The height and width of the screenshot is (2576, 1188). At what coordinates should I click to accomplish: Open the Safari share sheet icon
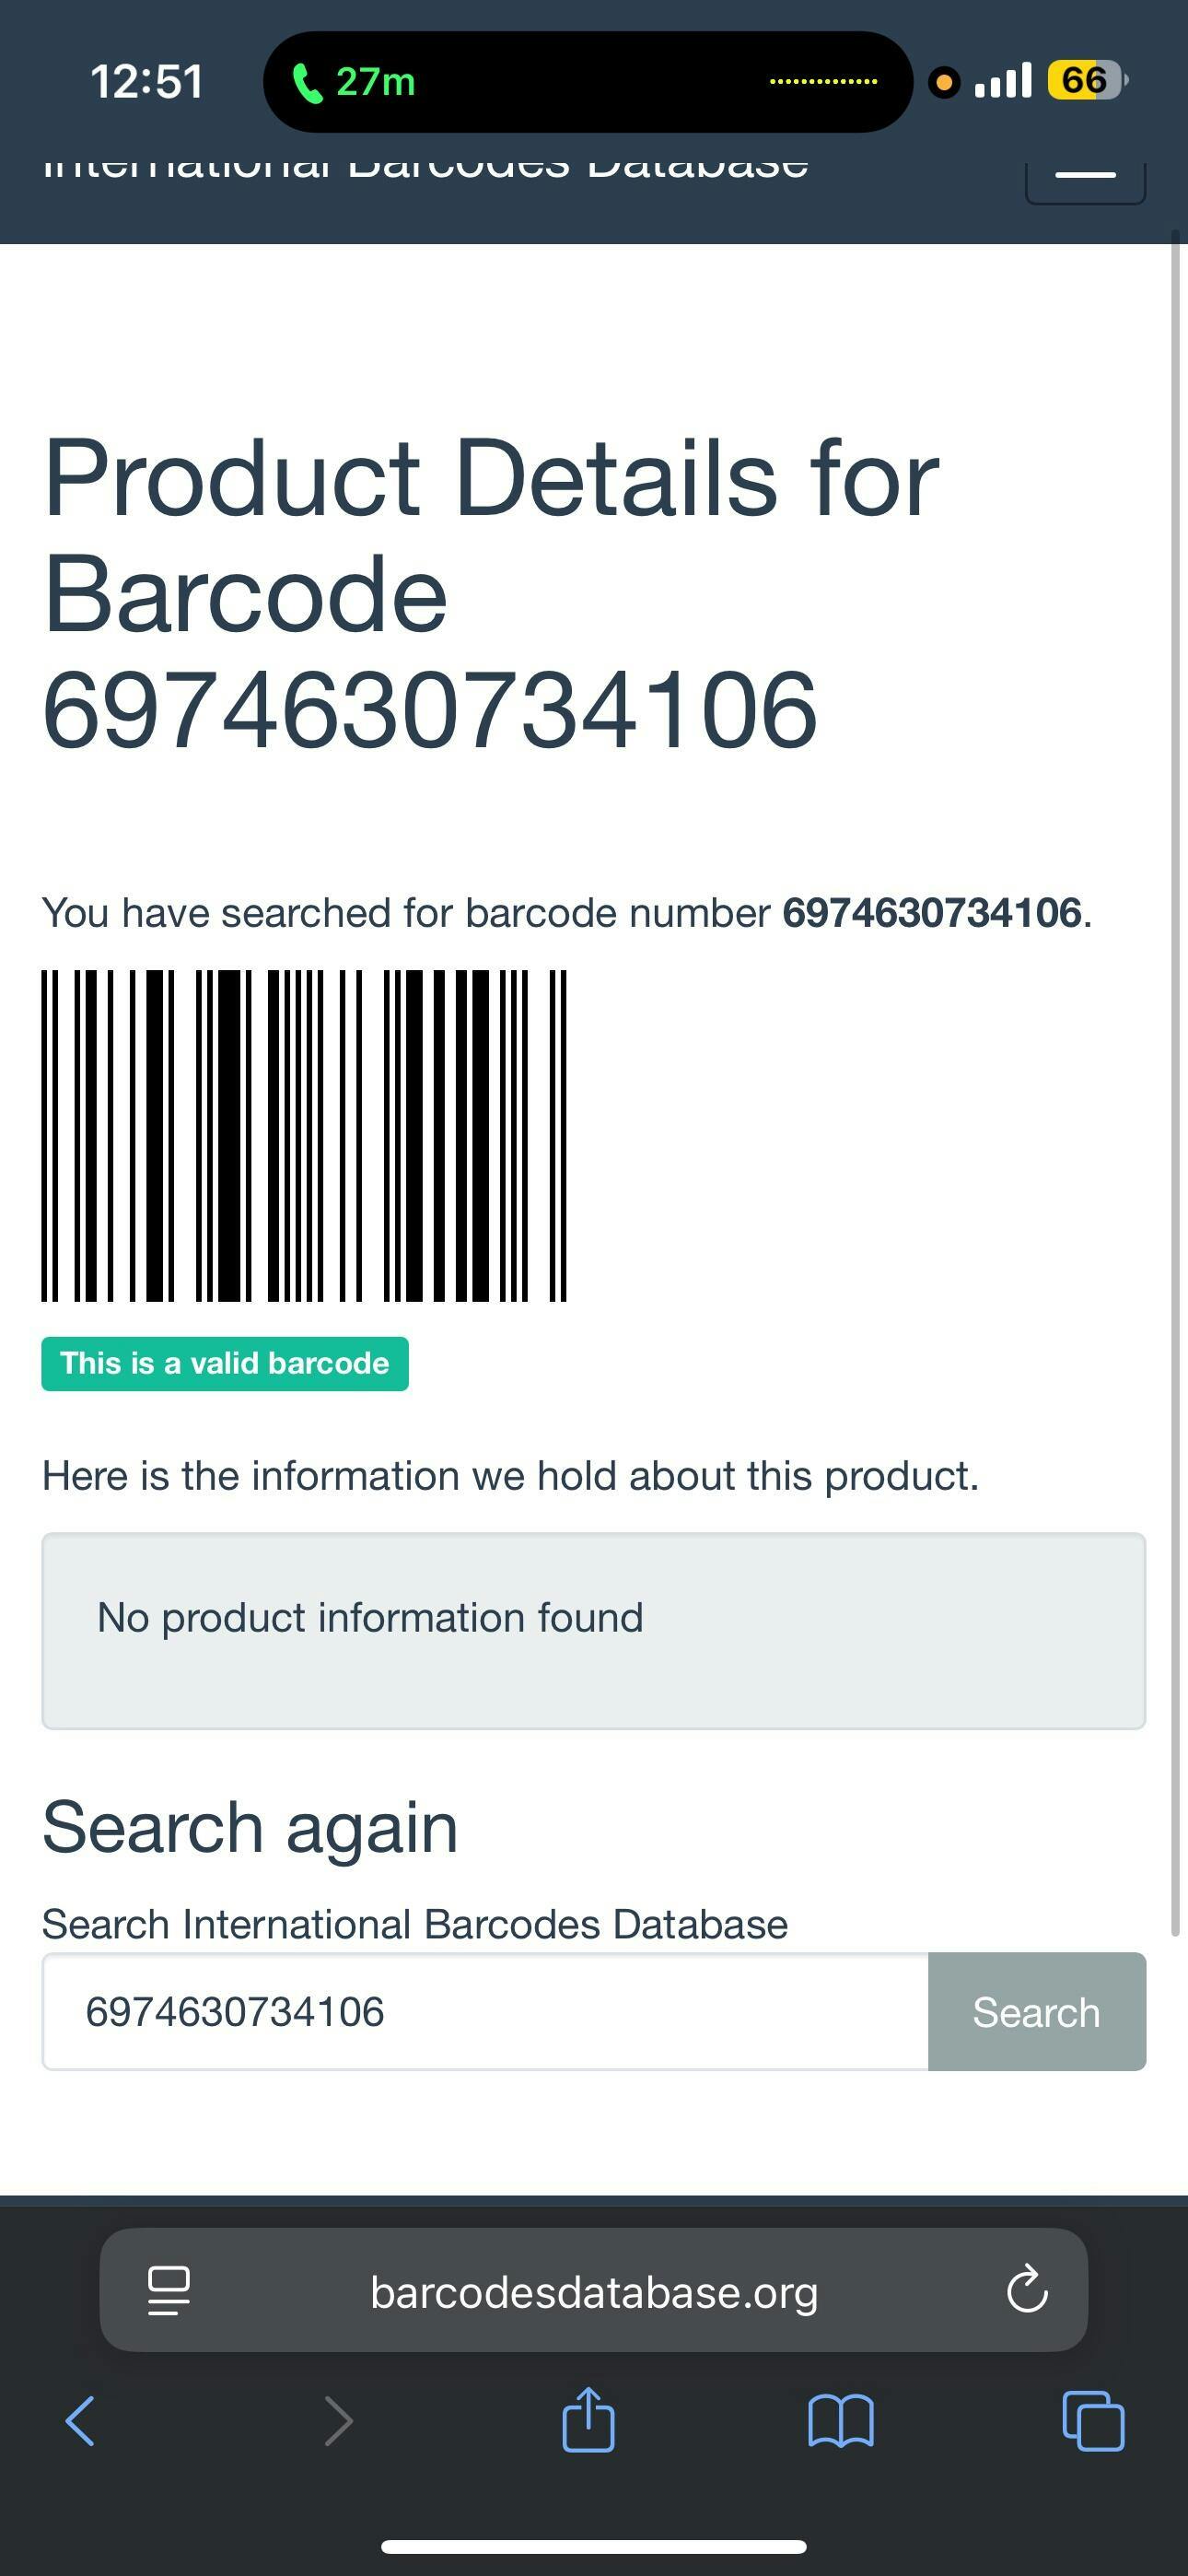tap(588, 2419)
